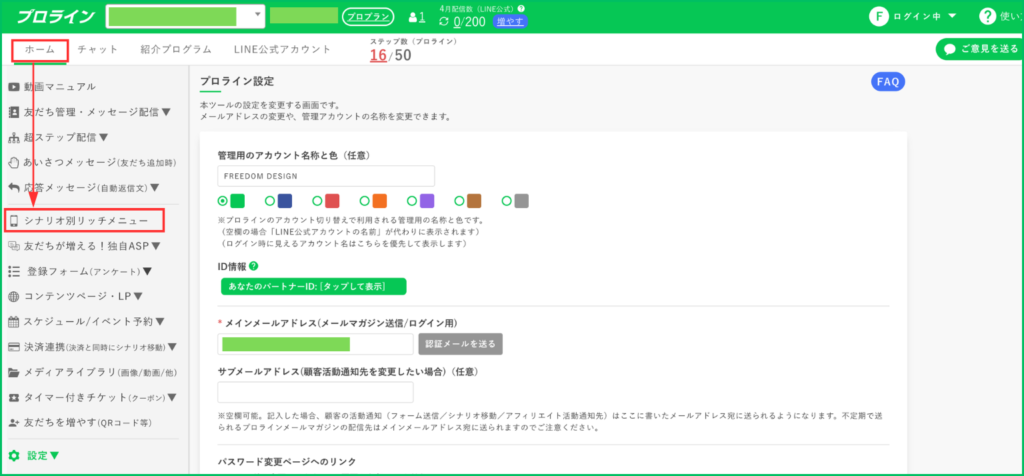Select the red color radio button
This screenshot has height=476, width=1024.
click(x=317, y=200)
